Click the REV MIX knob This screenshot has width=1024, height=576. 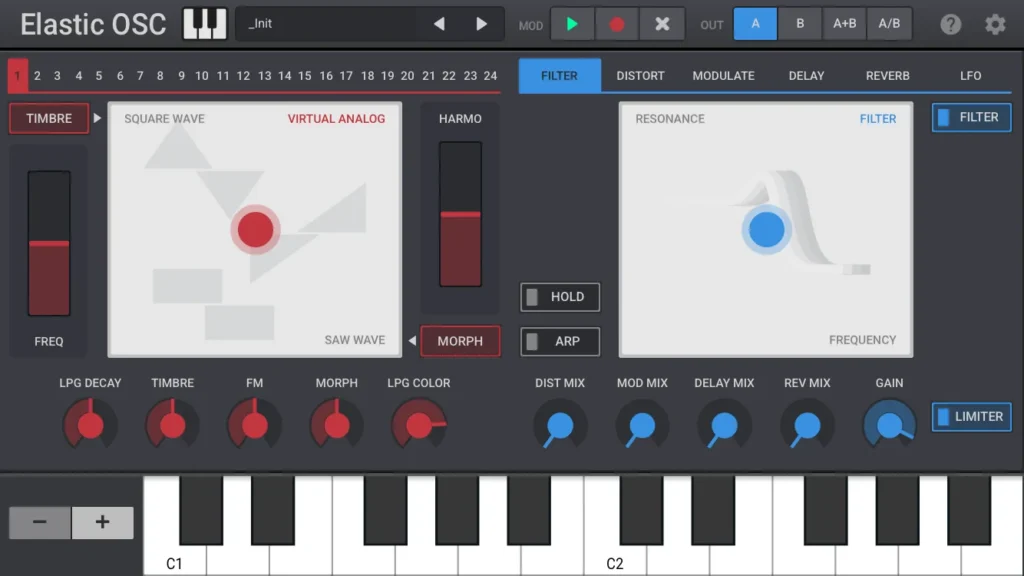point(807,425)
